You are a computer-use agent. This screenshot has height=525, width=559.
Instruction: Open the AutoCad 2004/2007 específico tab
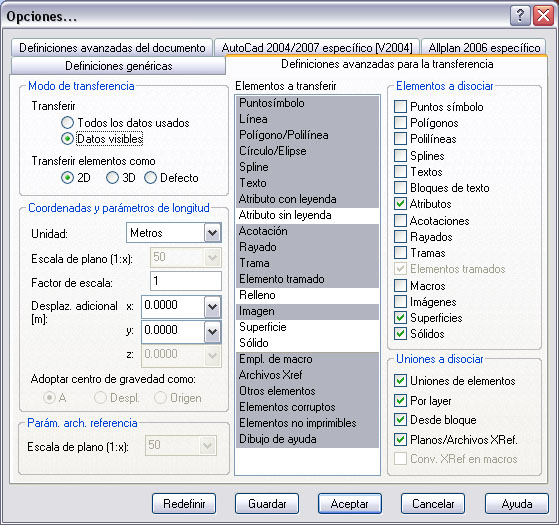point(317,47)
